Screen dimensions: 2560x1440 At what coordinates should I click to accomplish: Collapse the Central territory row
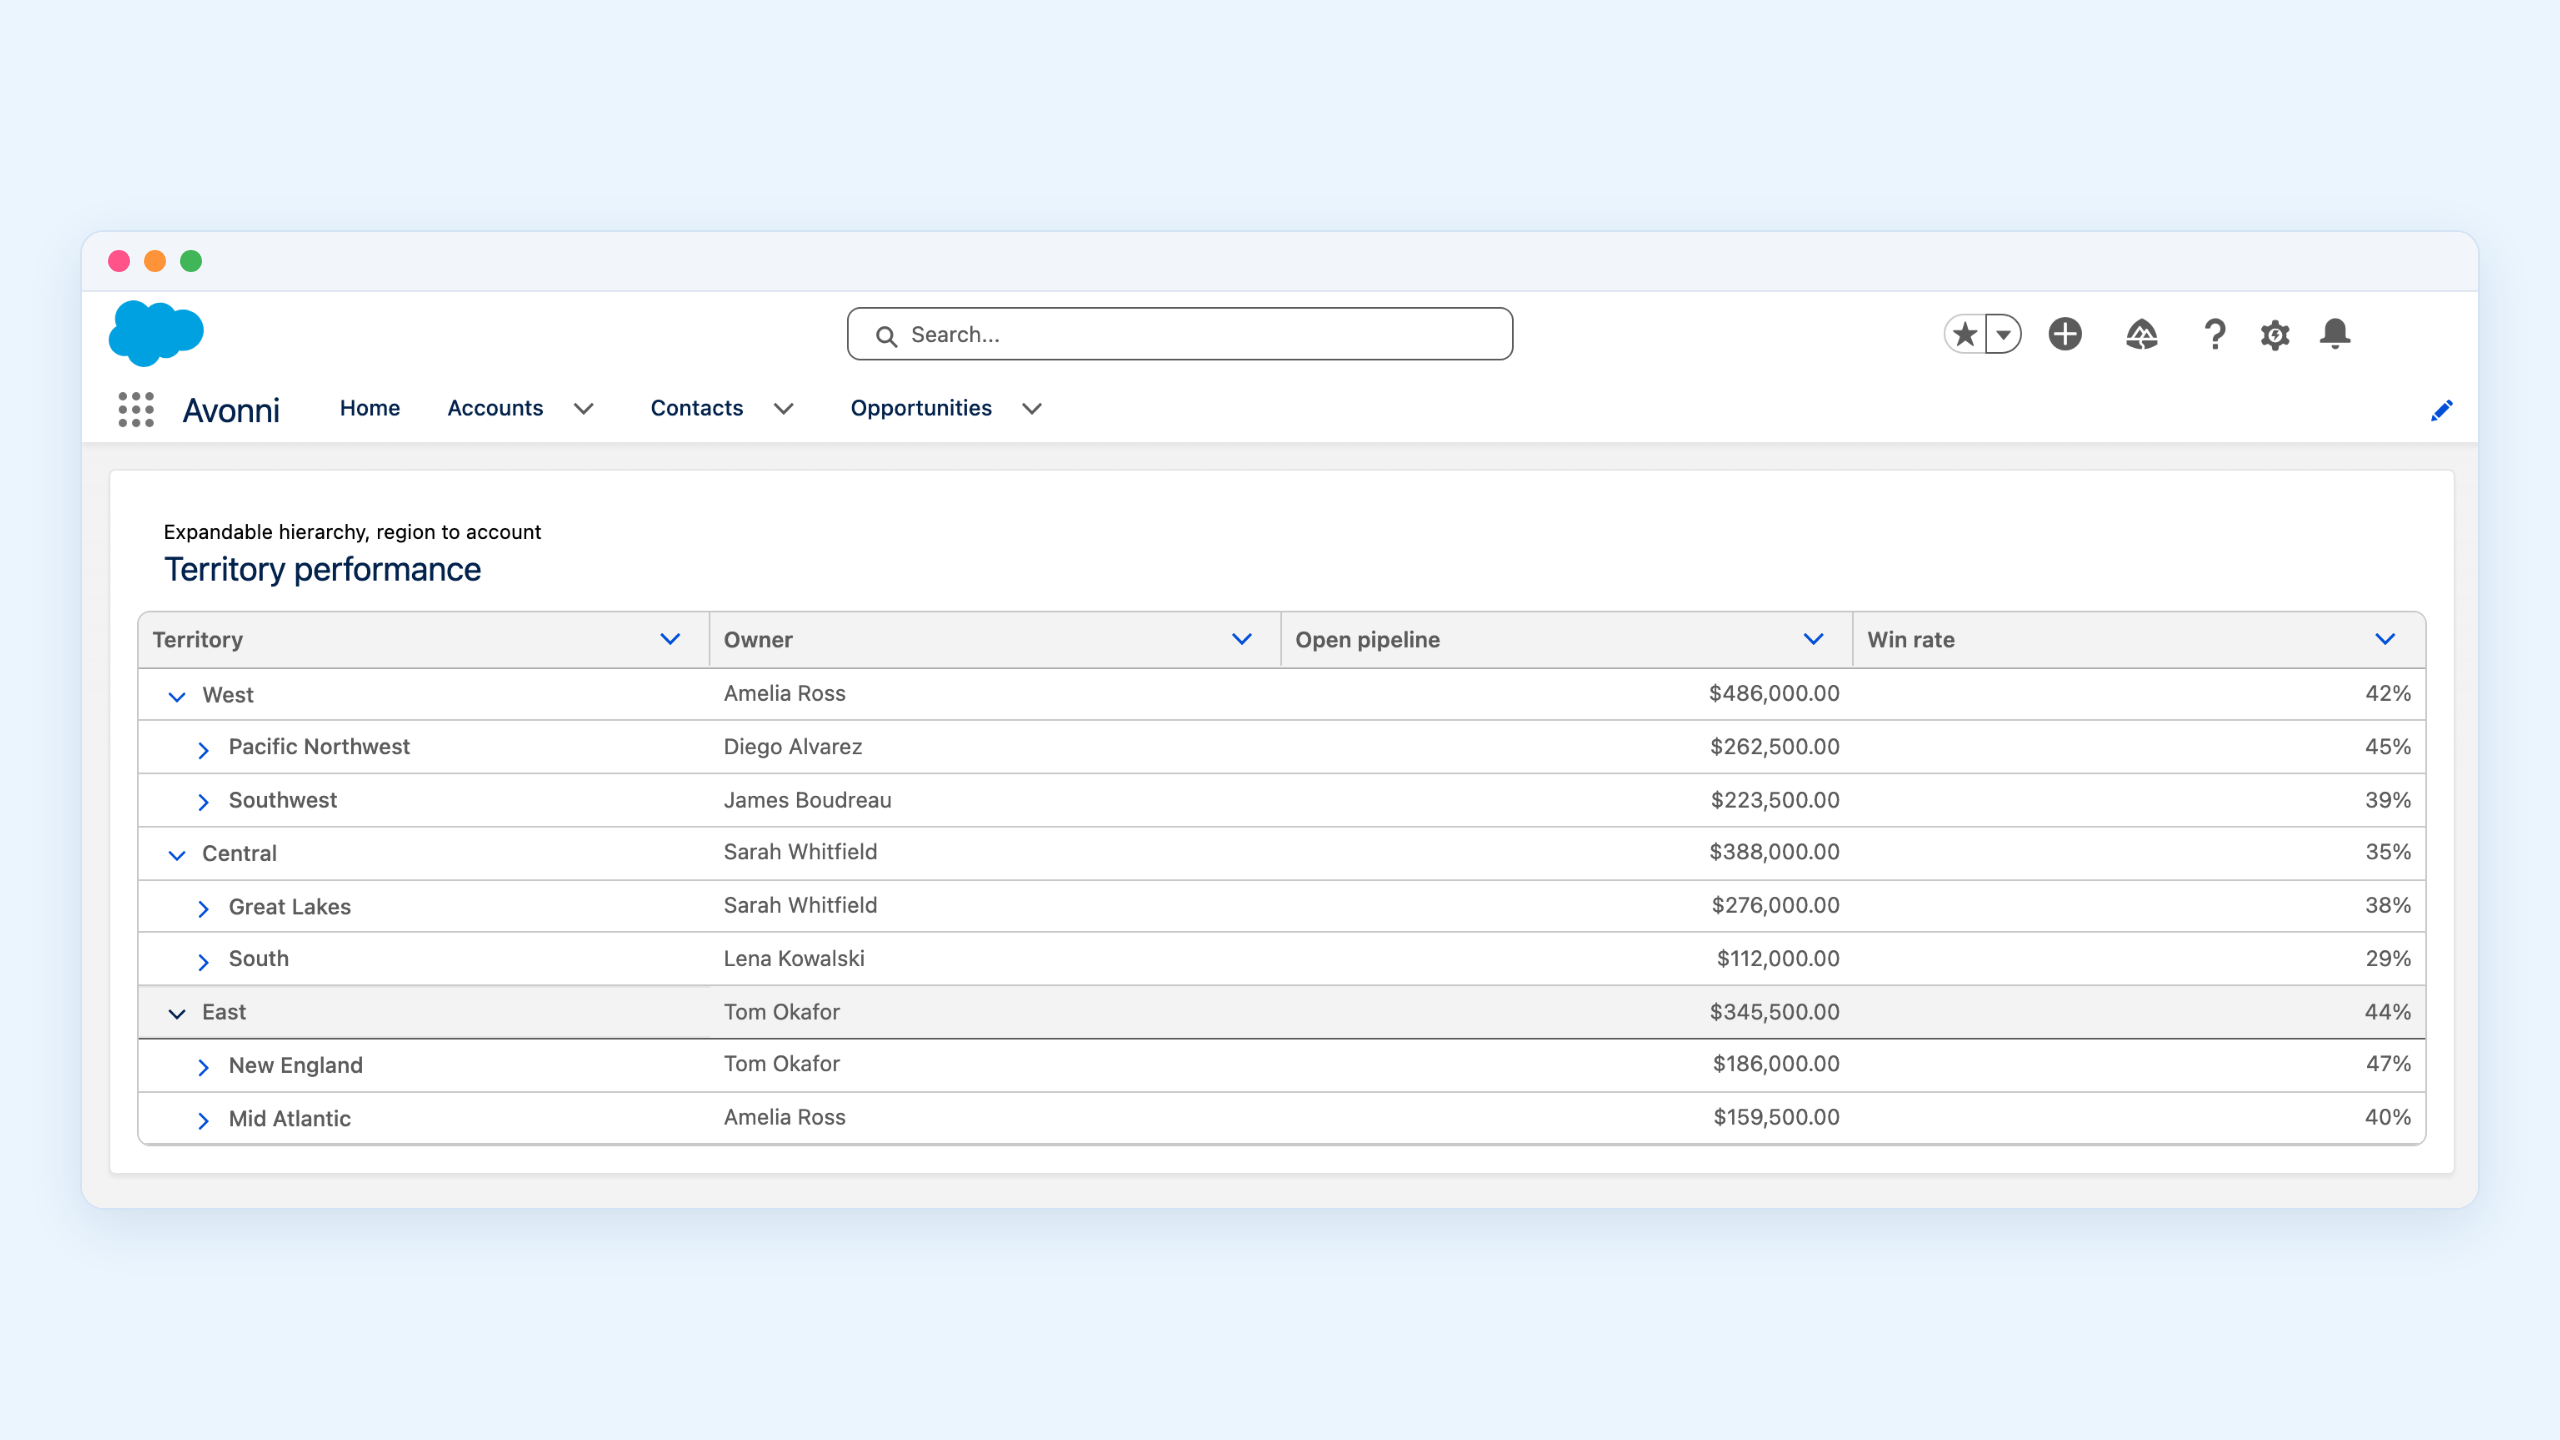[x=177, y=855]
